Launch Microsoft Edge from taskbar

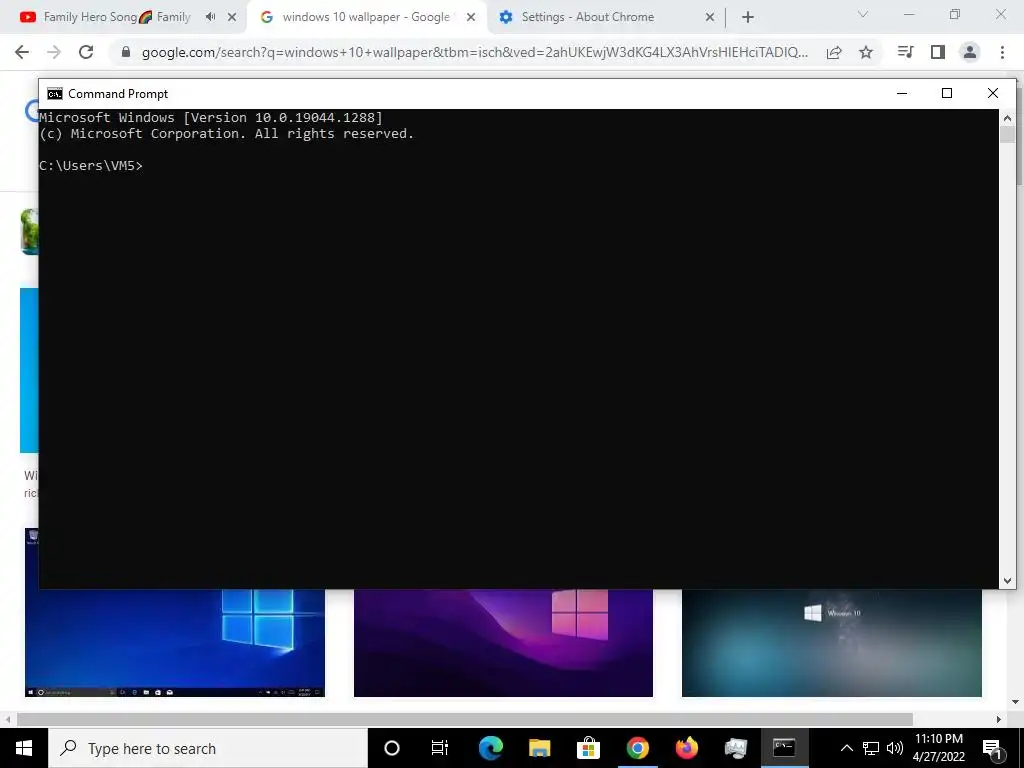coord(490,748)
